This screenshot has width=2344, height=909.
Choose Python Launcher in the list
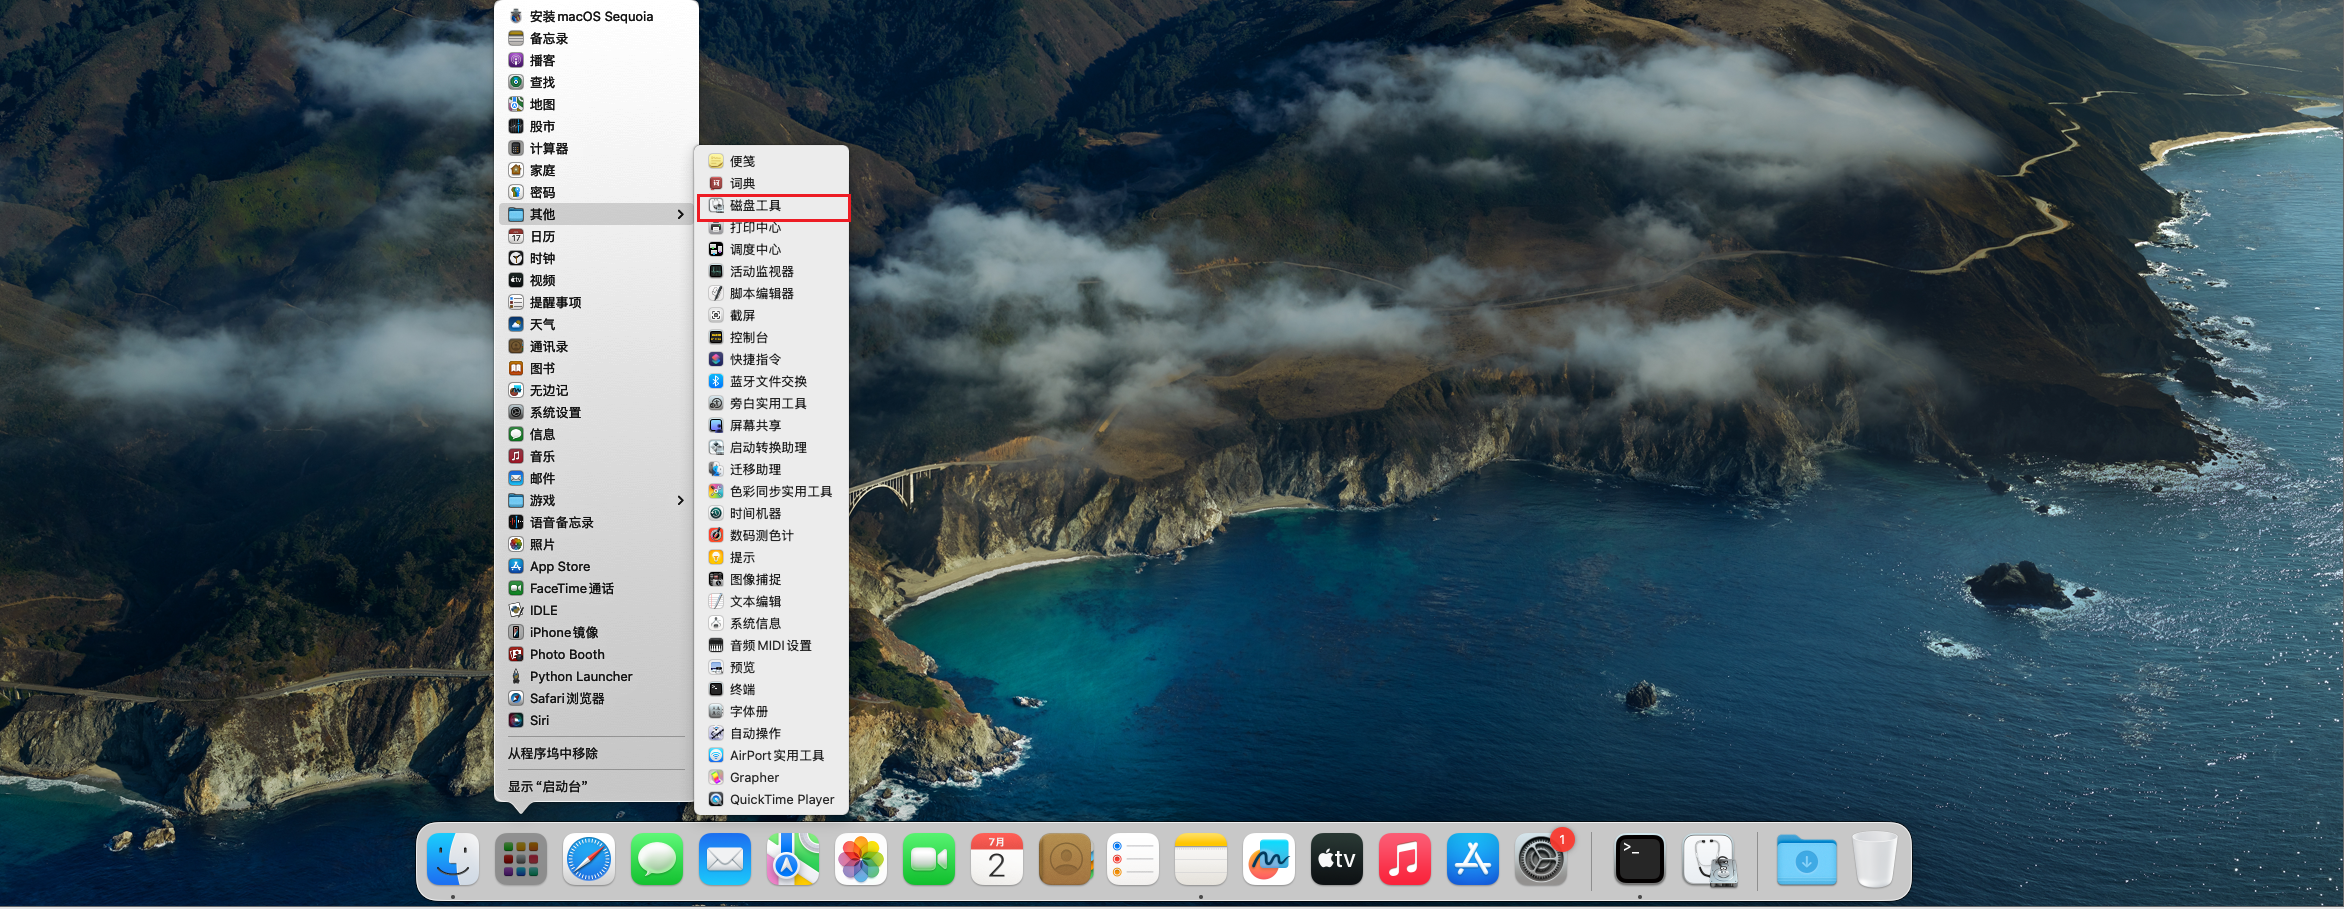597,676
